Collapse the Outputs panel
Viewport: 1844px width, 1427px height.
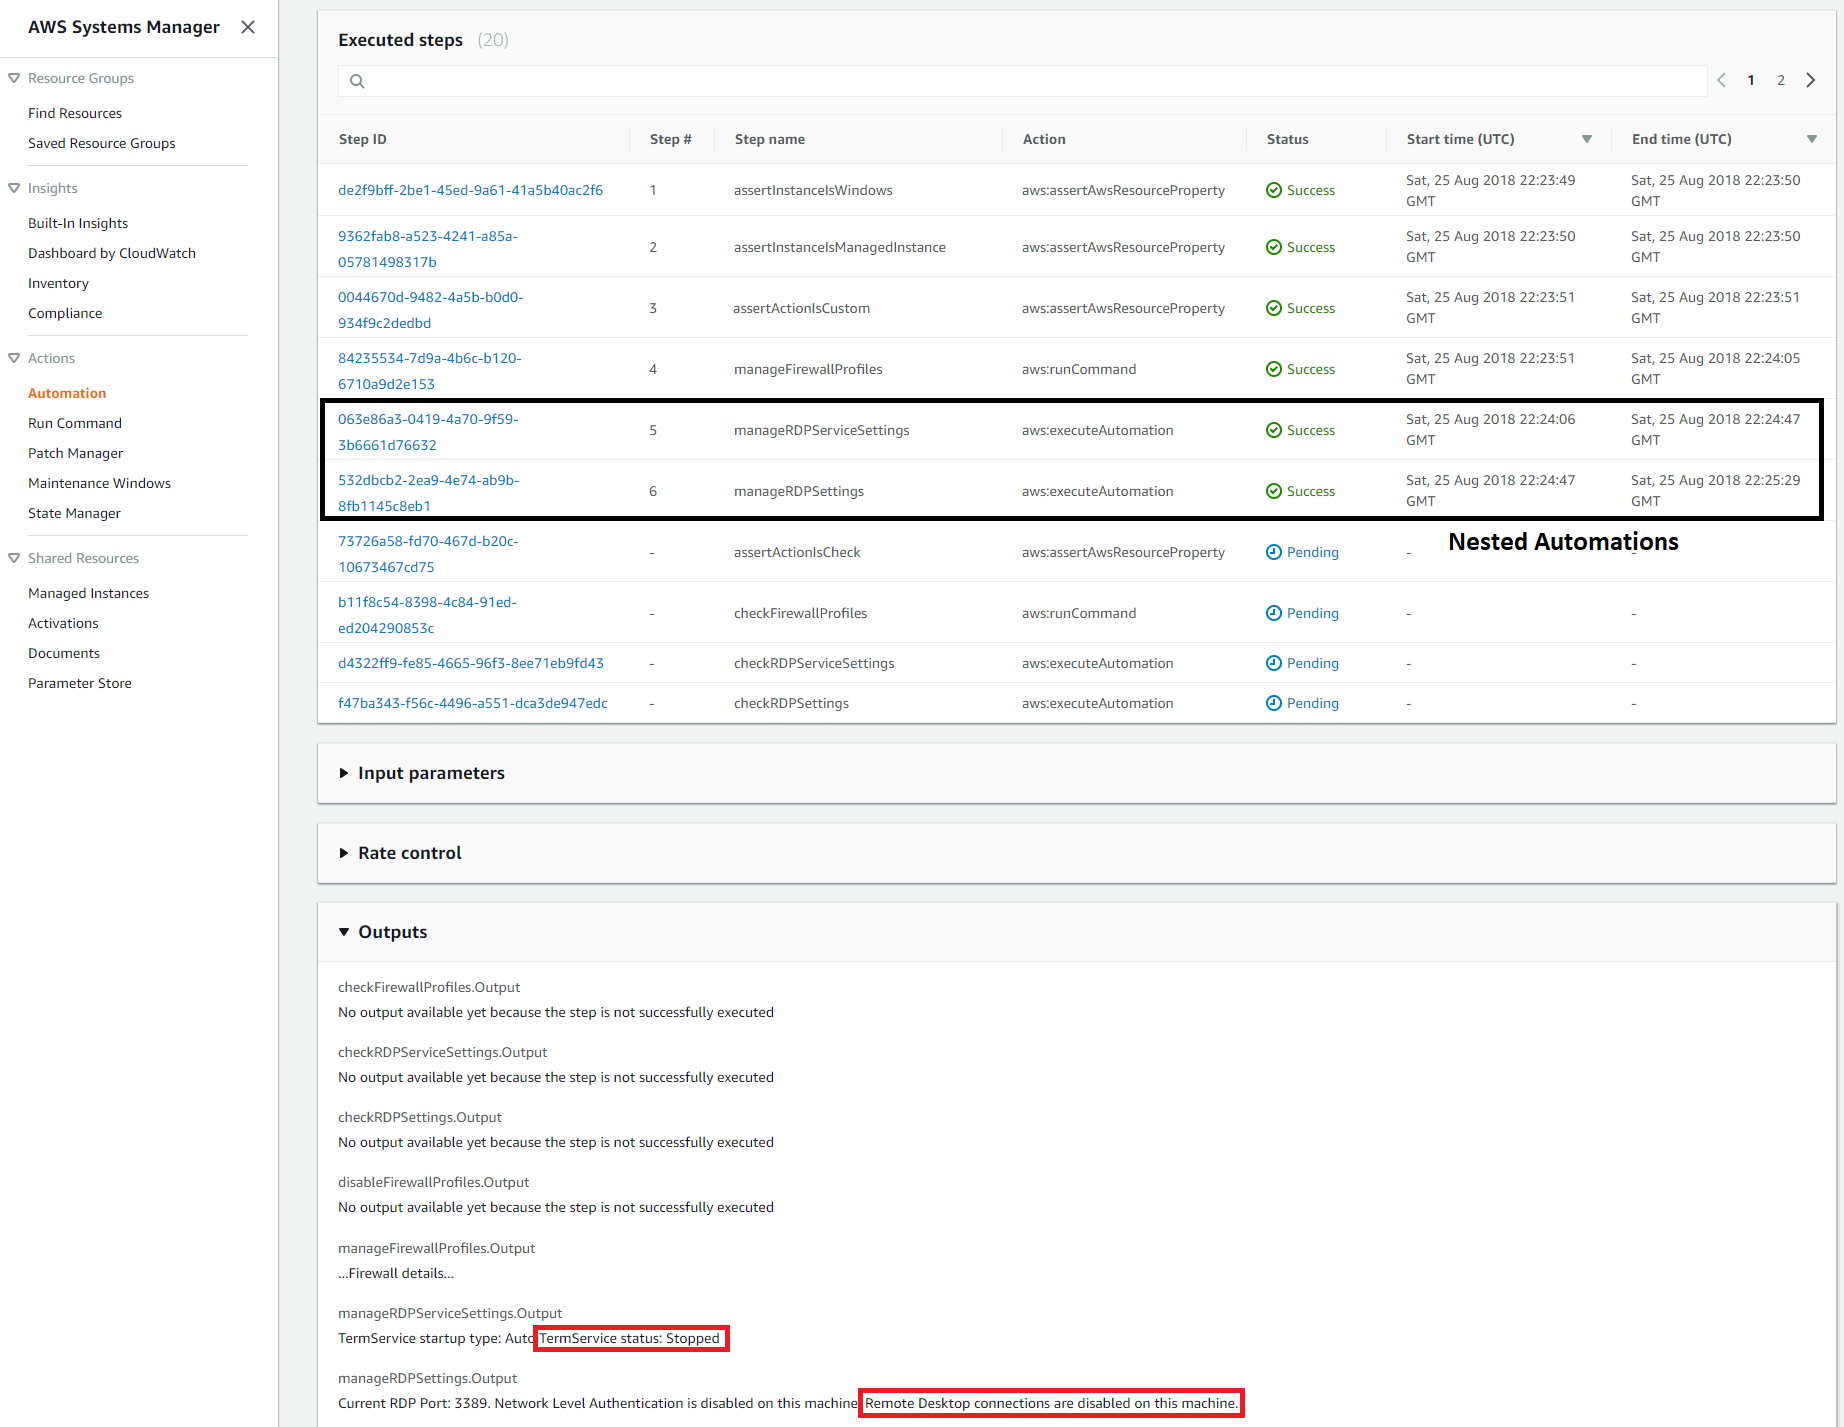click(344, 932)
